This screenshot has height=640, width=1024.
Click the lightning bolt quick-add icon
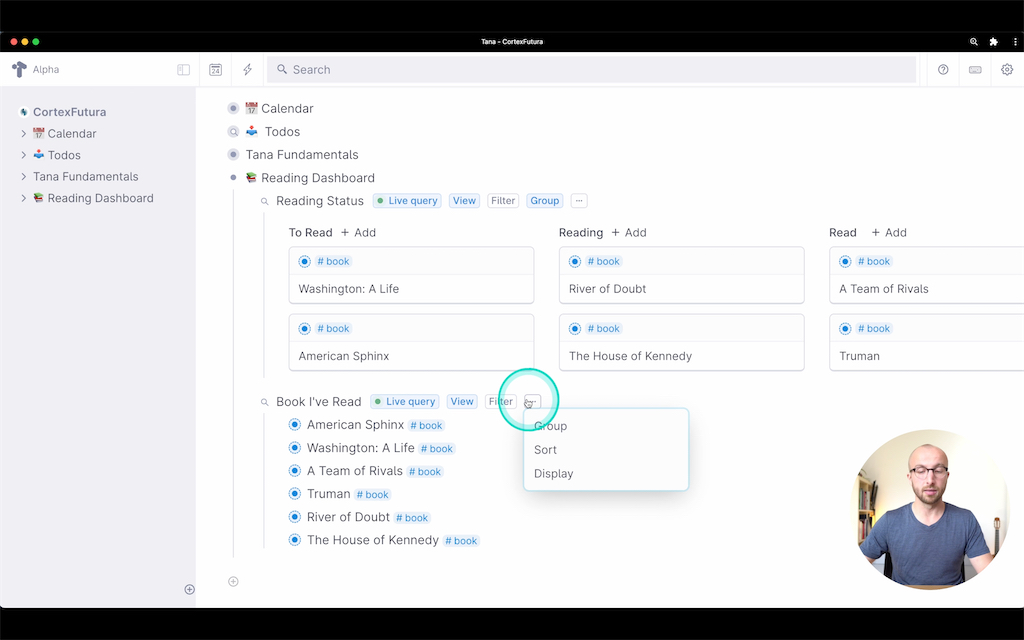(x=247, y=70)
